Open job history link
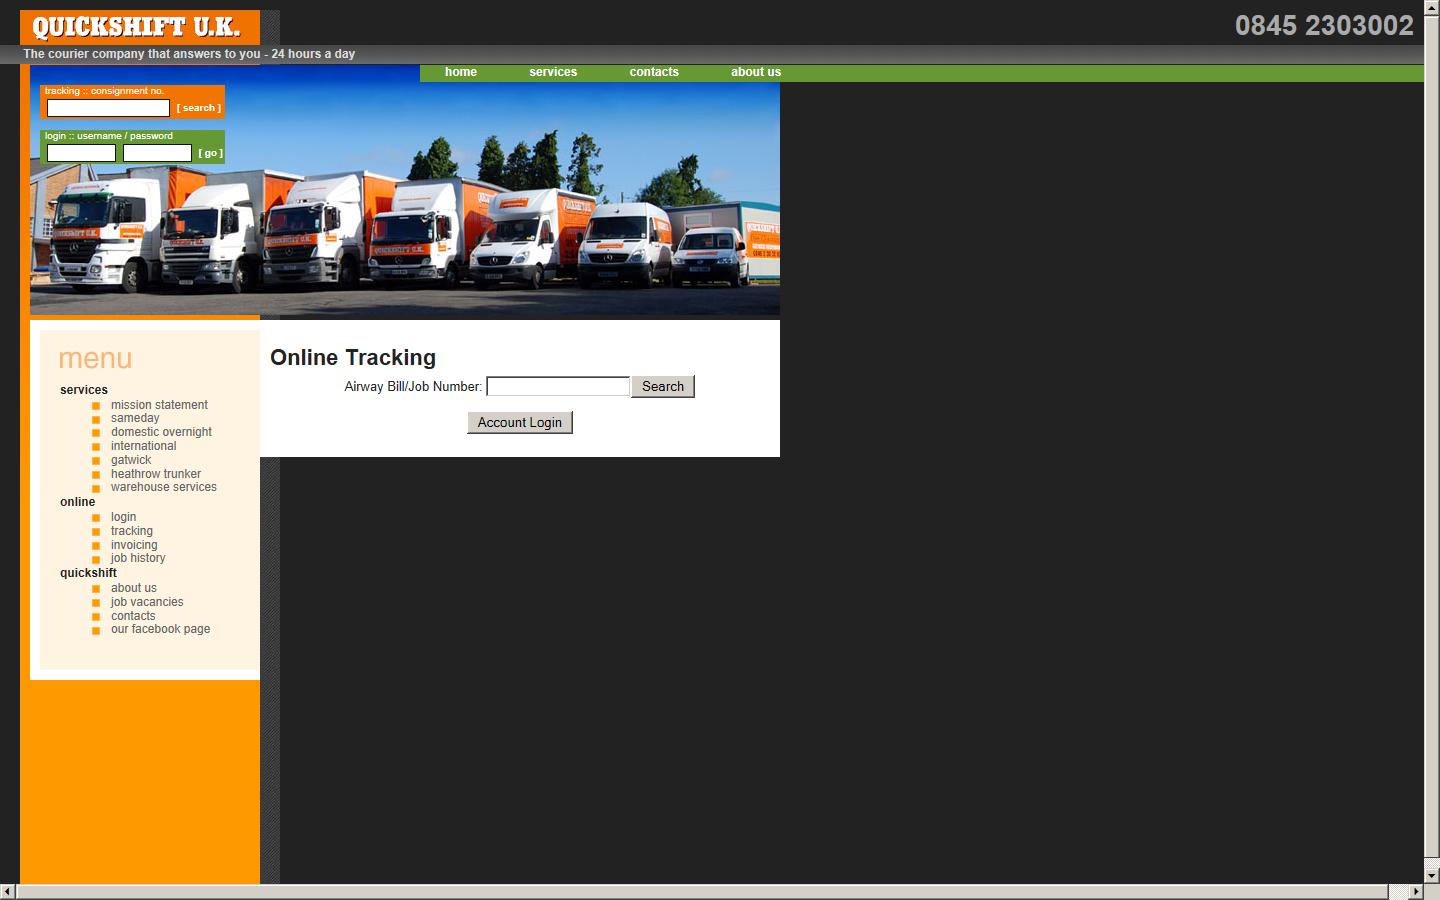This screenshot has width=1440, height=900. click(138, 558)
